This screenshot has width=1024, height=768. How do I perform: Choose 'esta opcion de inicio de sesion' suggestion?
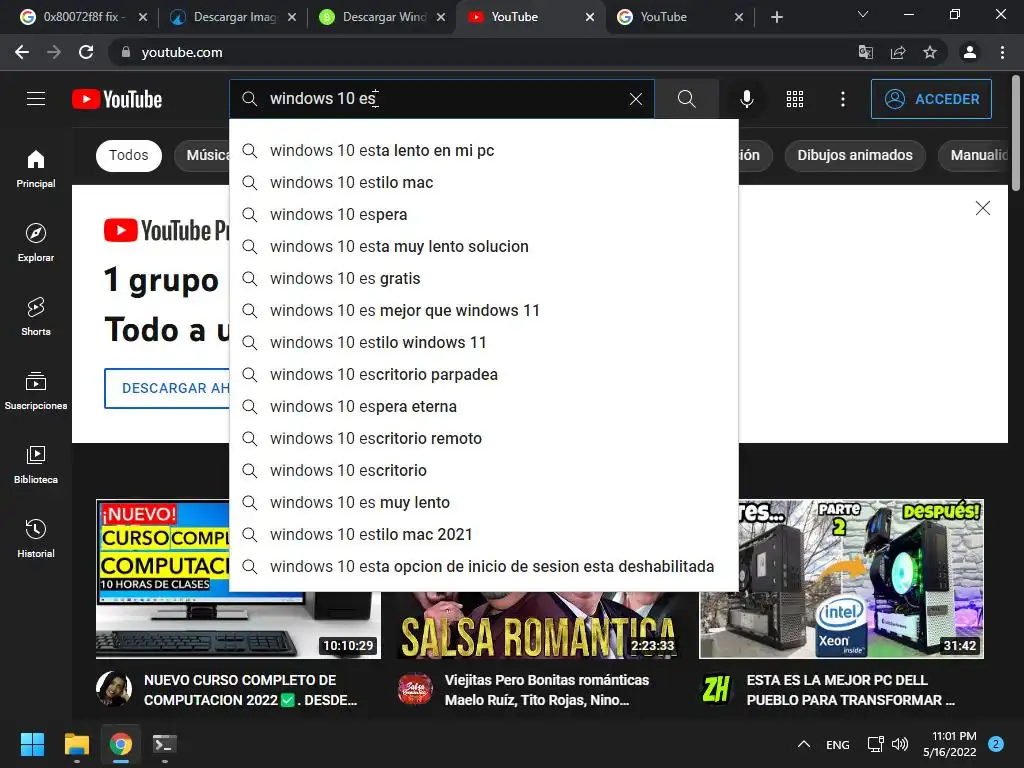click(x=484, y=566)
